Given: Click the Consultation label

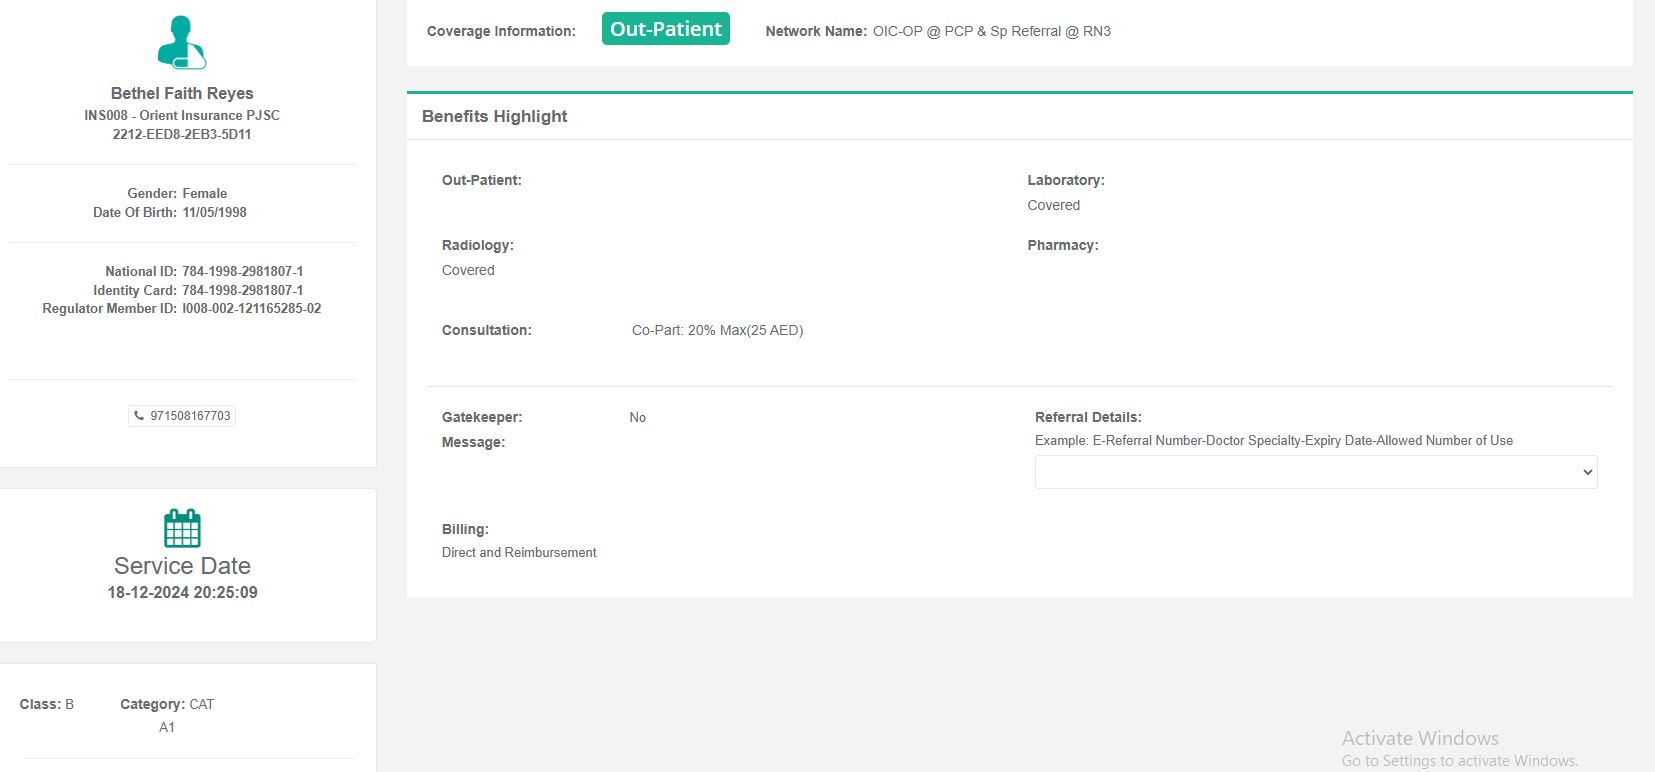Looking at the screenshot, I should [x=487, y=330].
